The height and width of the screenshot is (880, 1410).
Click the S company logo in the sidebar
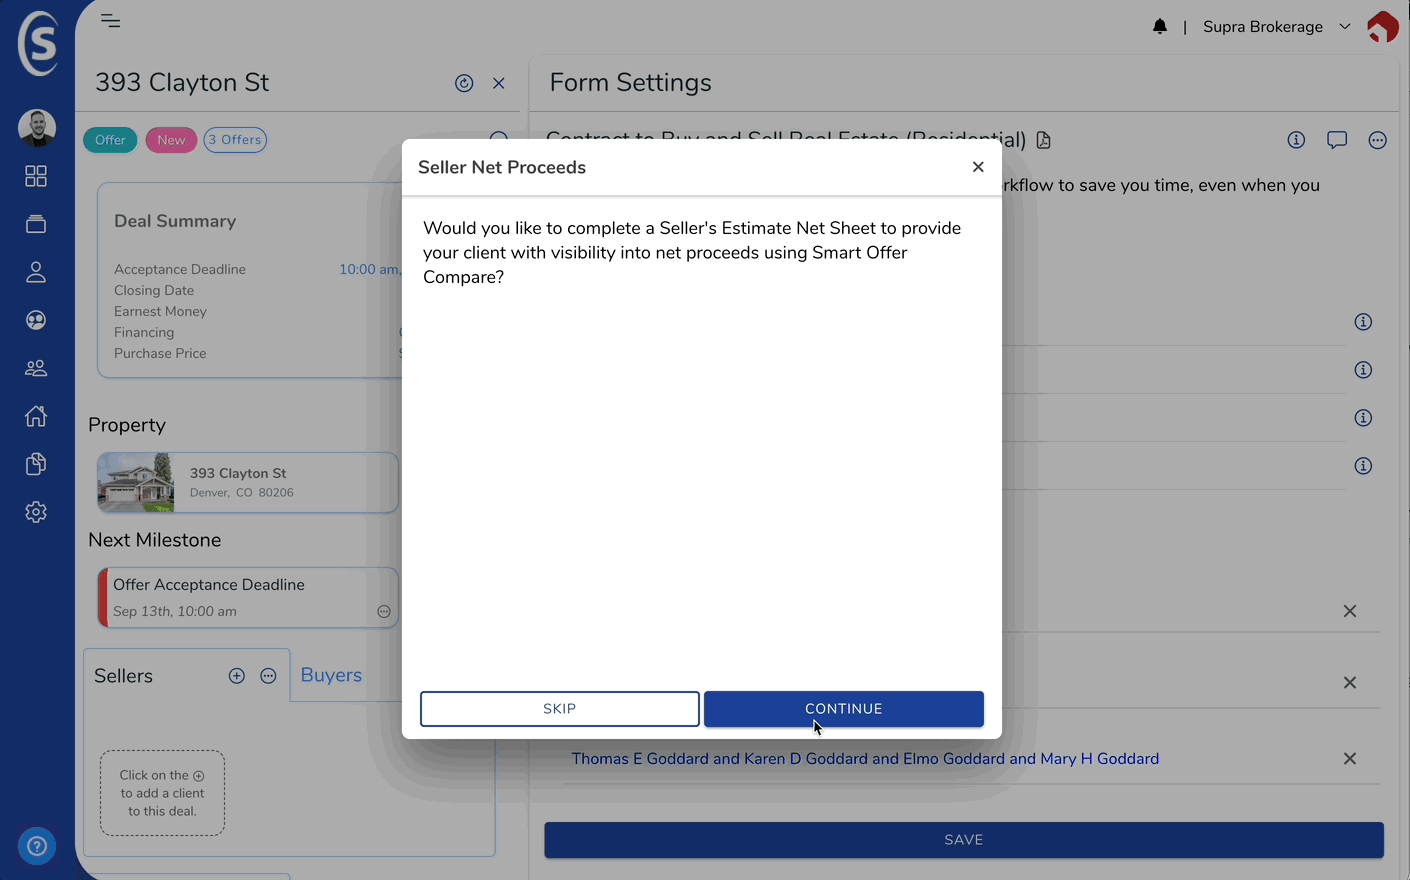coord(38,43)
